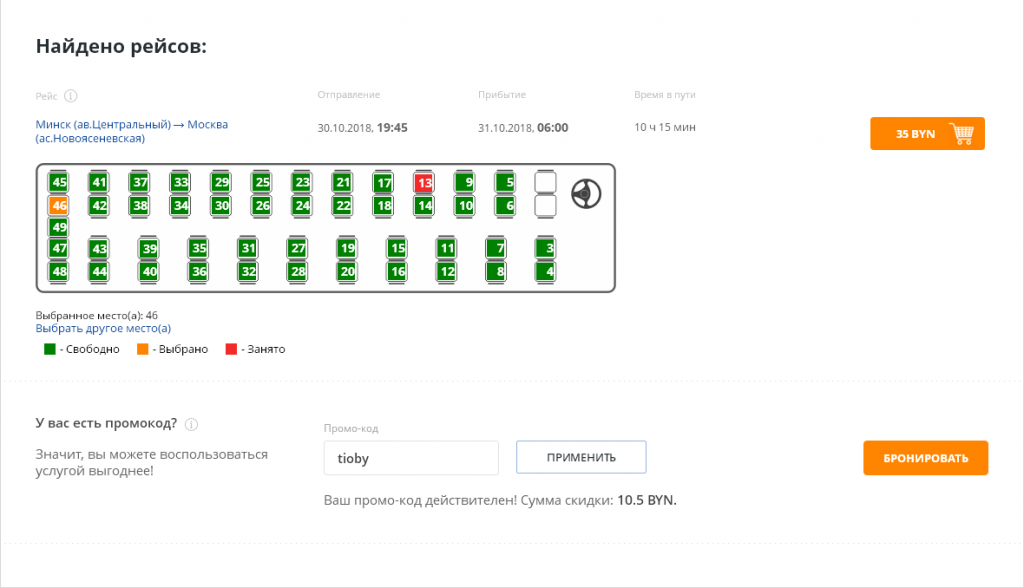Click Выбрать другое место(а) link
Viewport: 1024px width, 588px height.
click(103, 329)
